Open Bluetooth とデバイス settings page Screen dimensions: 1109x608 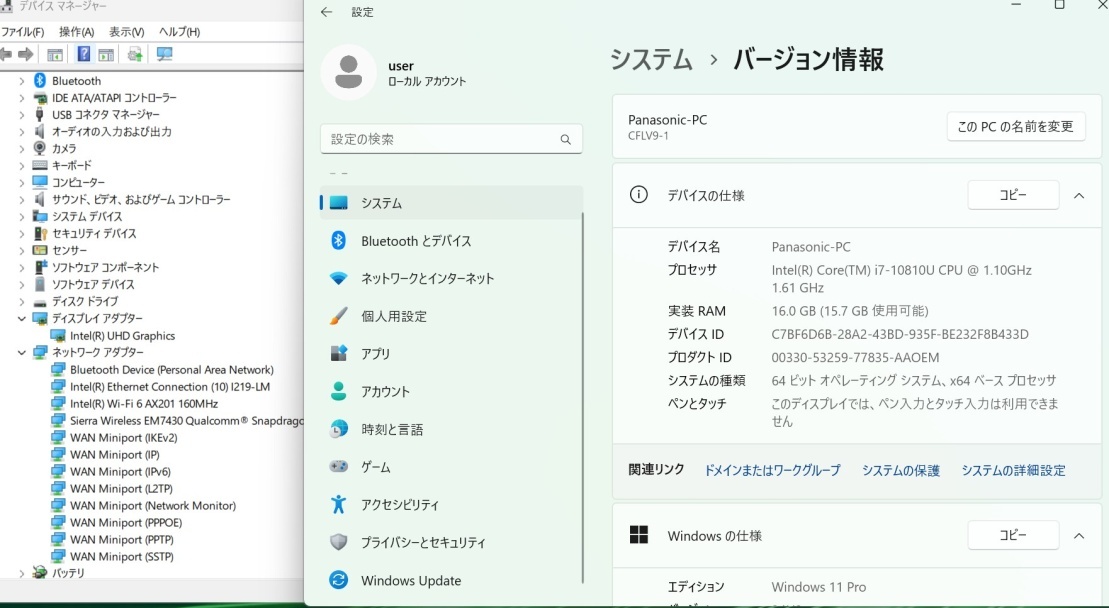(451, 240)
